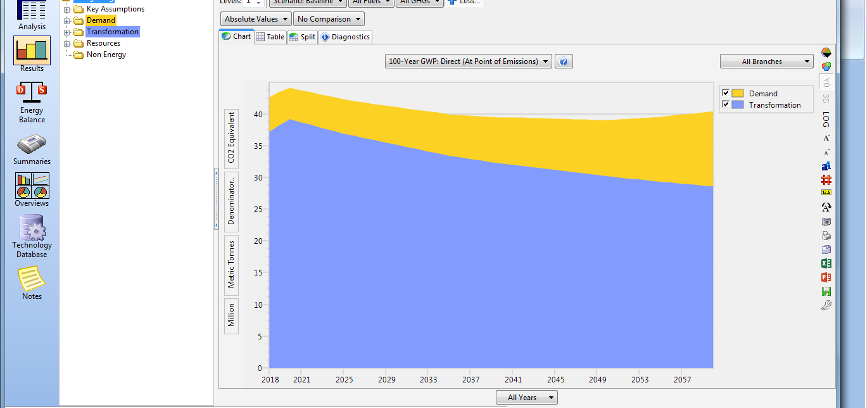
Task: Open the All Years dropdown
Action: coord(527,398)
